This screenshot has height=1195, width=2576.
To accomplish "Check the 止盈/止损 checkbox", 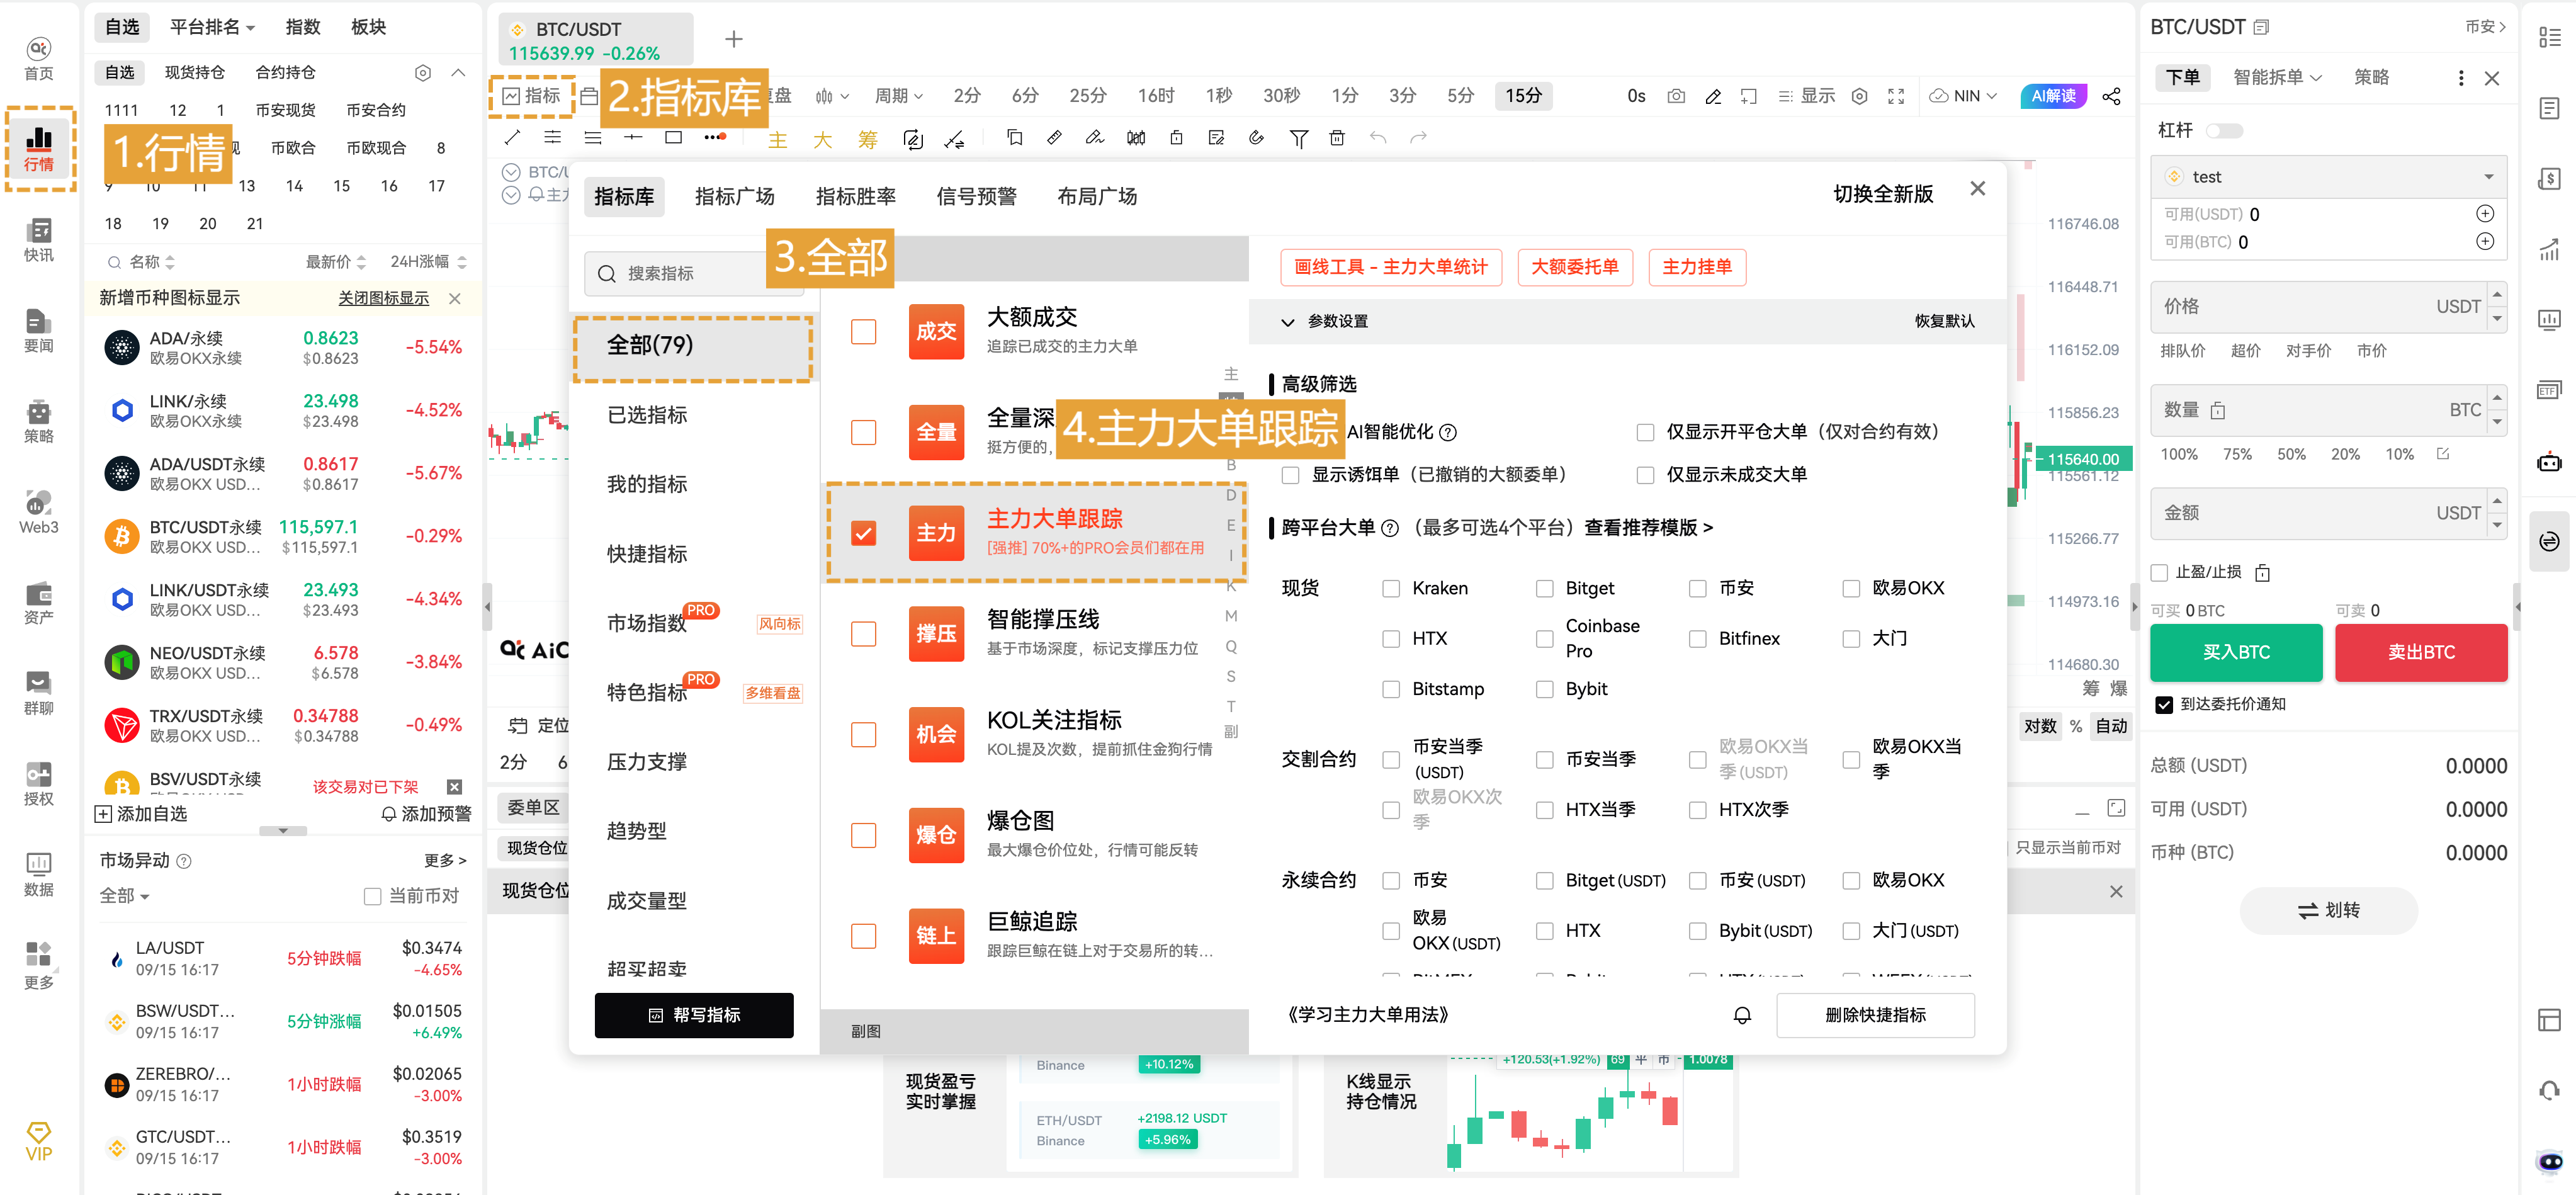I will (2159, 573).
